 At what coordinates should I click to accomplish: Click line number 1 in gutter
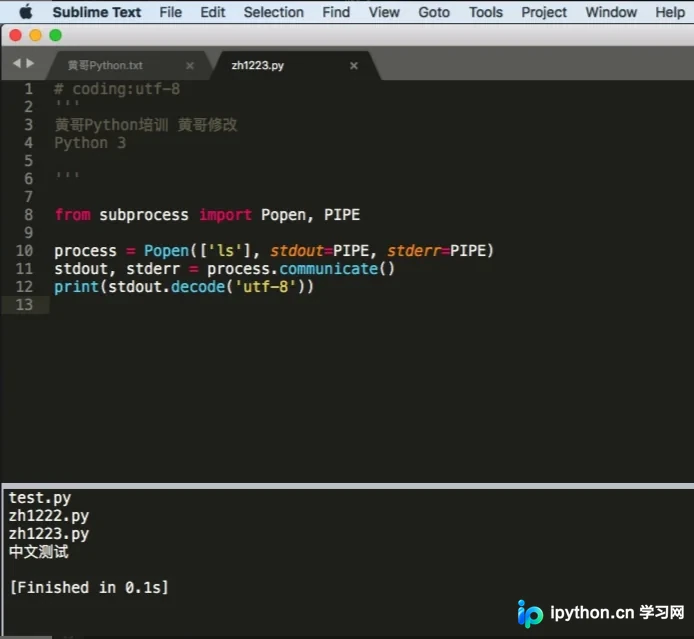pyautogui.click(x=28, y=89)
